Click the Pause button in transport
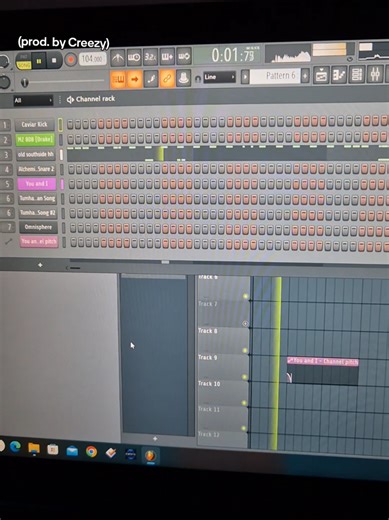Screen dimensions: 389x520 point(39,61)
